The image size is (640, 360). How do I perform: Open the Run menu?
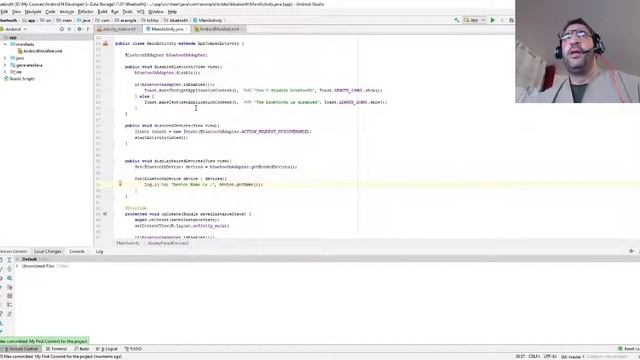(x=115, y=12)
